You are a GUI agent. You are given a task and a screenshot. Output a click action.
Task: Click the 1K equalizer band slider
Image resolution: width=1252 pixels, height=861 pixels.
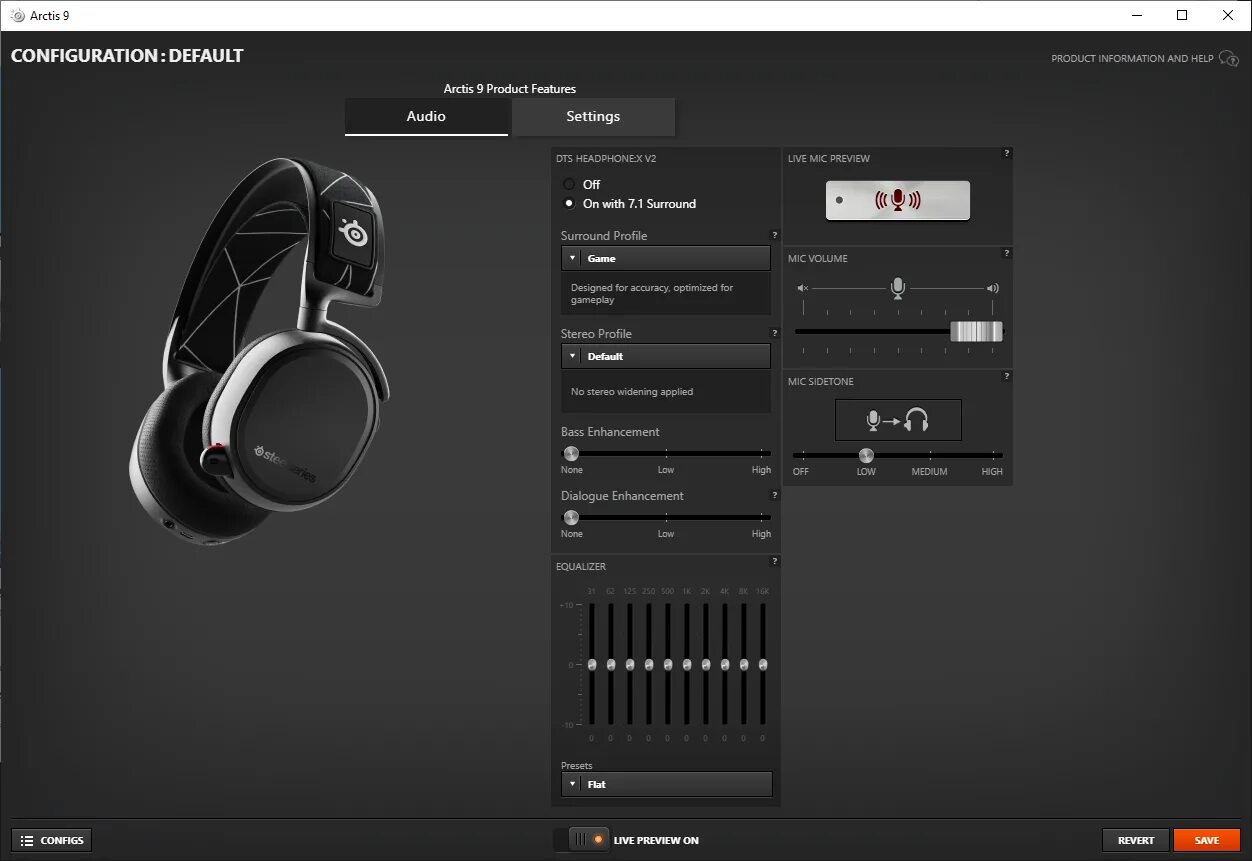[686, 664]
